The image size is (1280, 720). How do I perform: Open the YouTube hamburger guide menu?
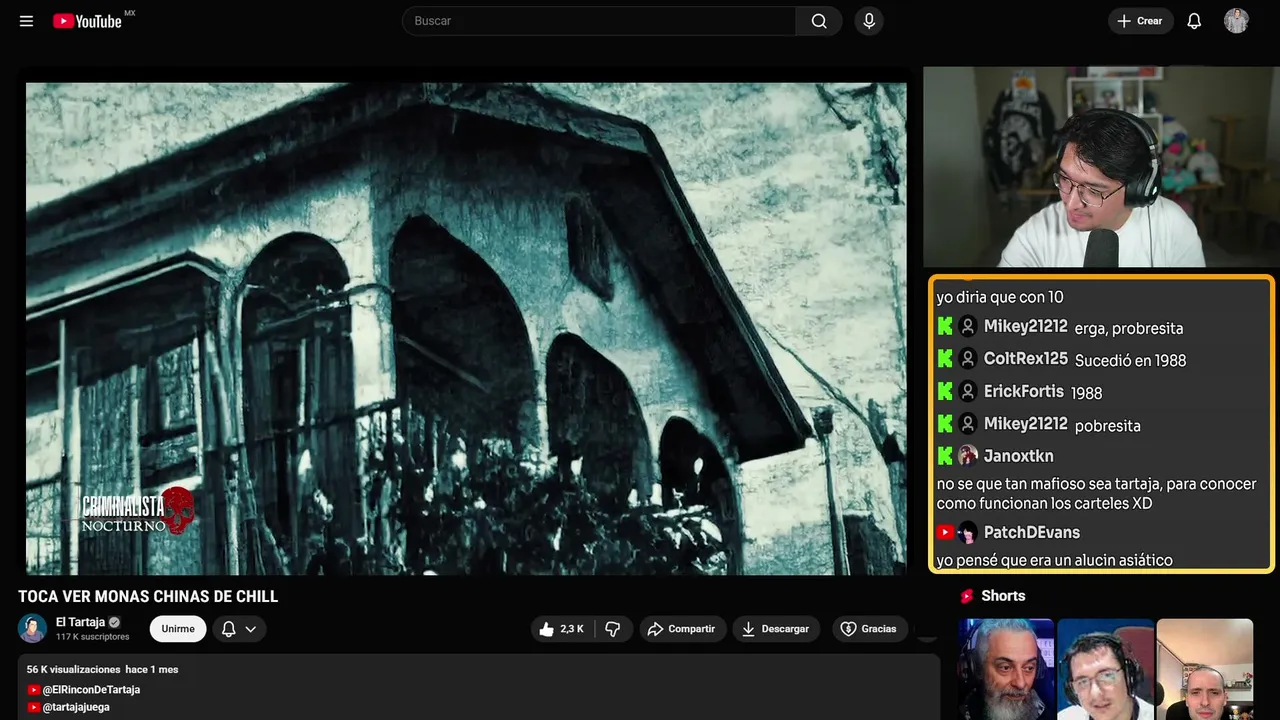[27, 21]
